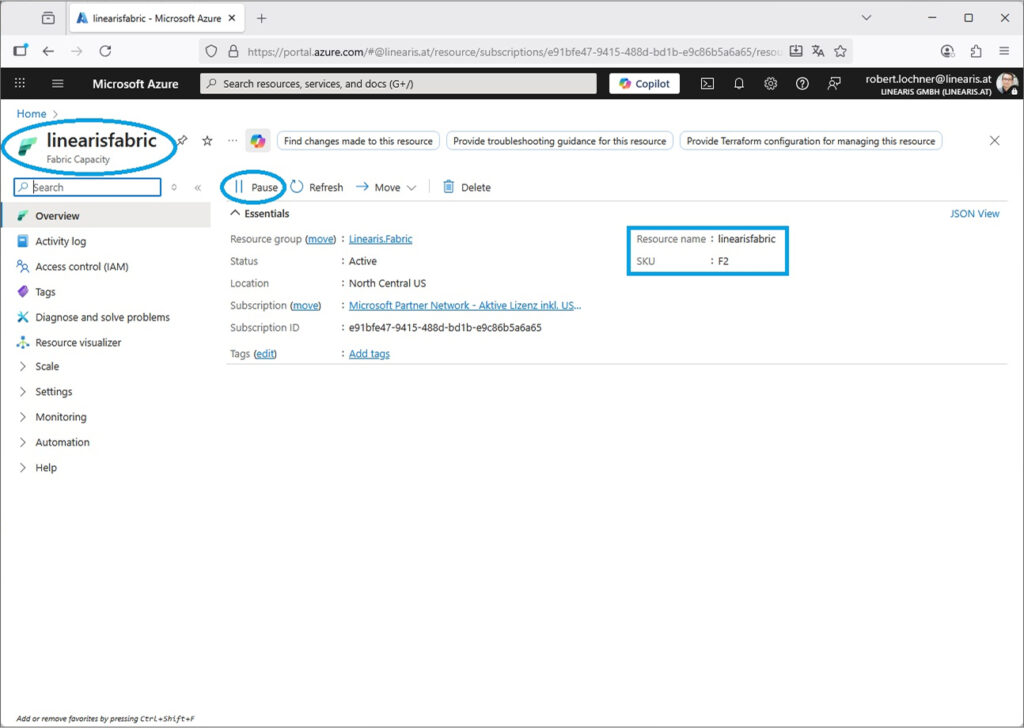Click the Copilot icon beside suggestions
The image size is (1024, 728).
coord(258,141)
